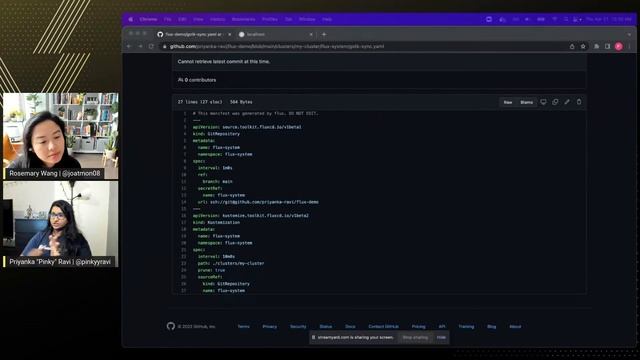Open the Training footer link

click(466, 327)
